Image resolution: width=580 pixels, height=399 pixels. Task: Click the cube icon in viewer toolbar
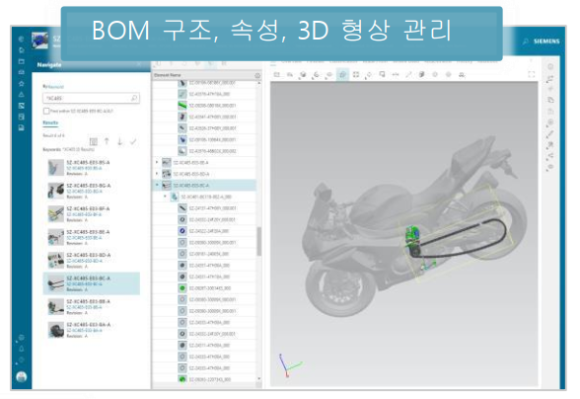click(x=303, y=75)
